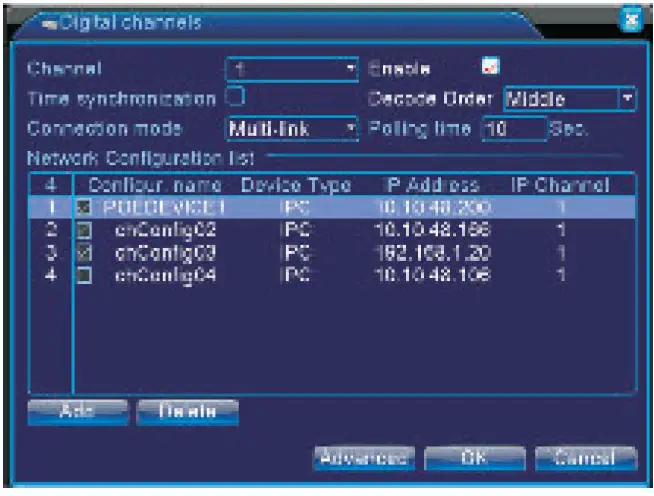The height and width of the screenshot is (496, 654).
Task: Click IP address 10.10.48.186
Action: point(432,230)
